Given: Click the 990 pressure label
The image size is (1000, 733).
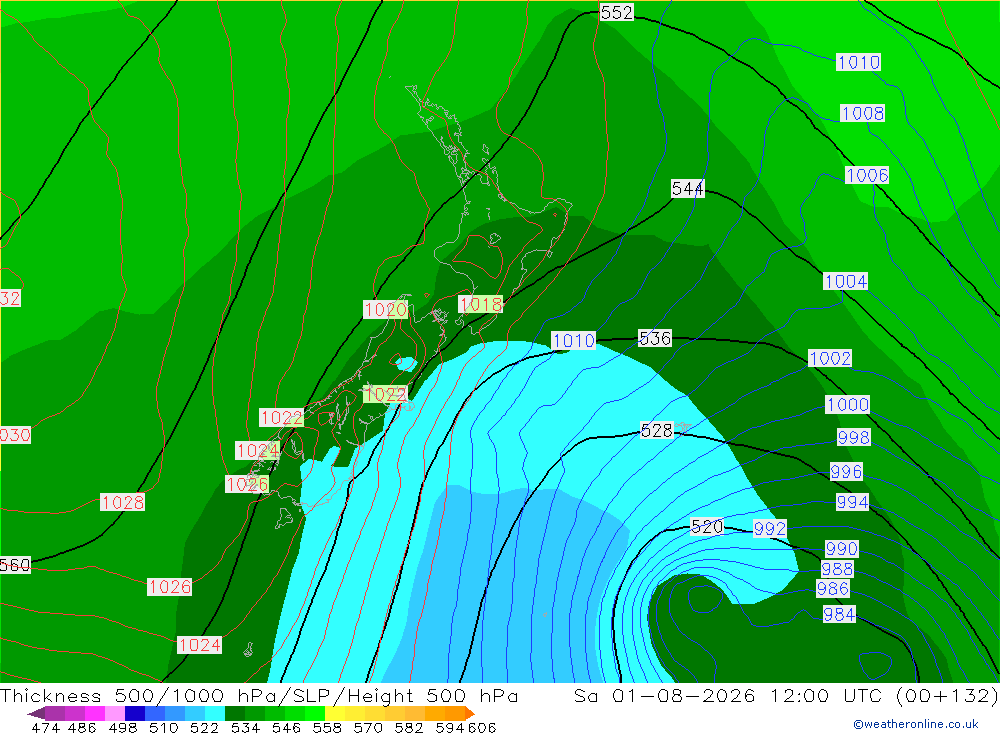Looking at the screenshot, I should 842,549.
